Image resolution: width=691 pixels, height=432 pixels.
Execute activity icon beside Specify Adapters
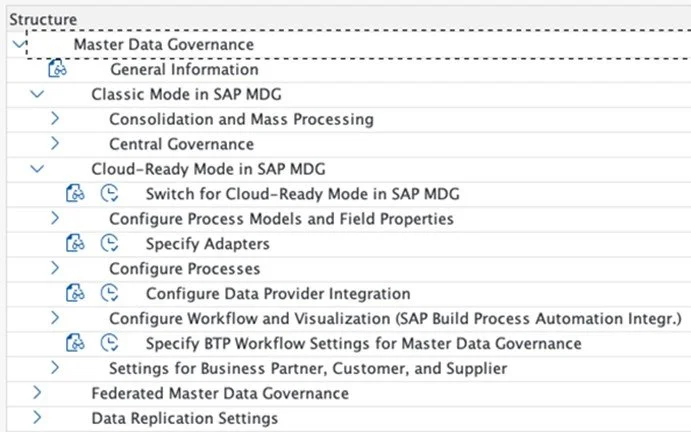tap(111, 244)
